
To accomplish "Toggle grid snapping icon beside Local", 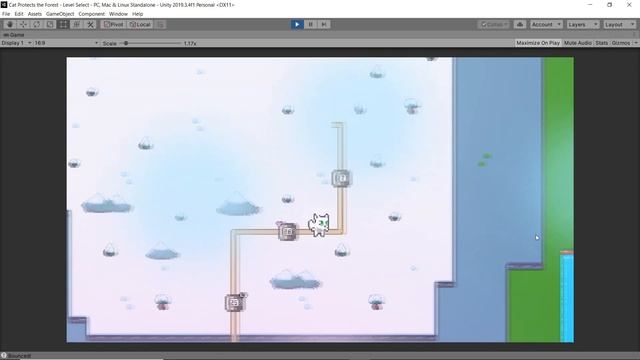I will click(x=160, y=24).
